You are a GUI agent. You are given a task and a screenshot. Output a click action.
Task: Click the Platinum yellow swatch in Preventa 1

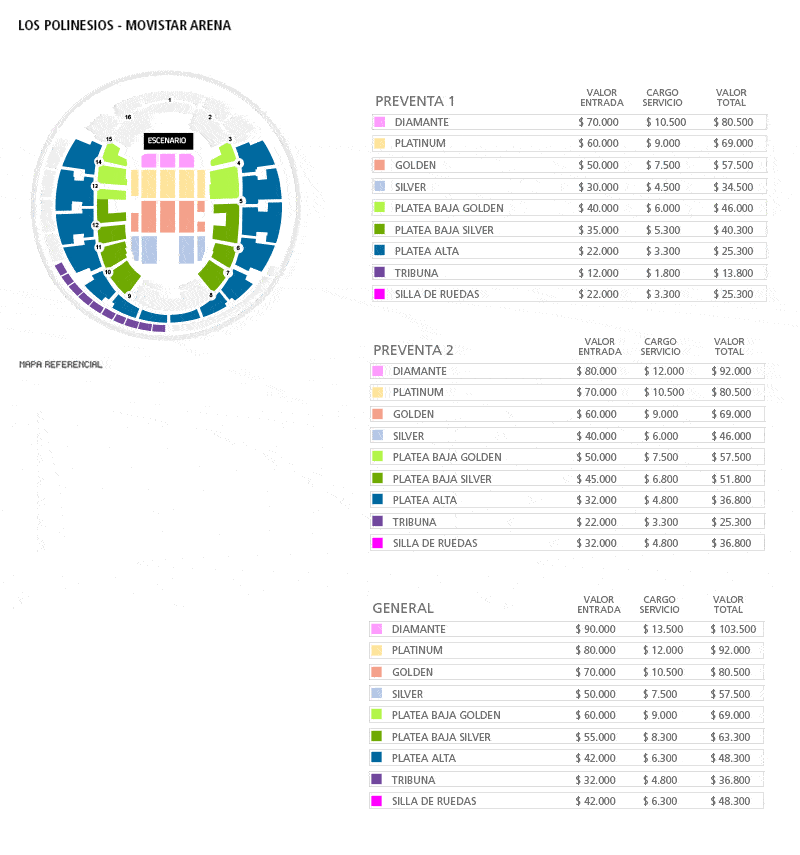click(x=380, y=143)
